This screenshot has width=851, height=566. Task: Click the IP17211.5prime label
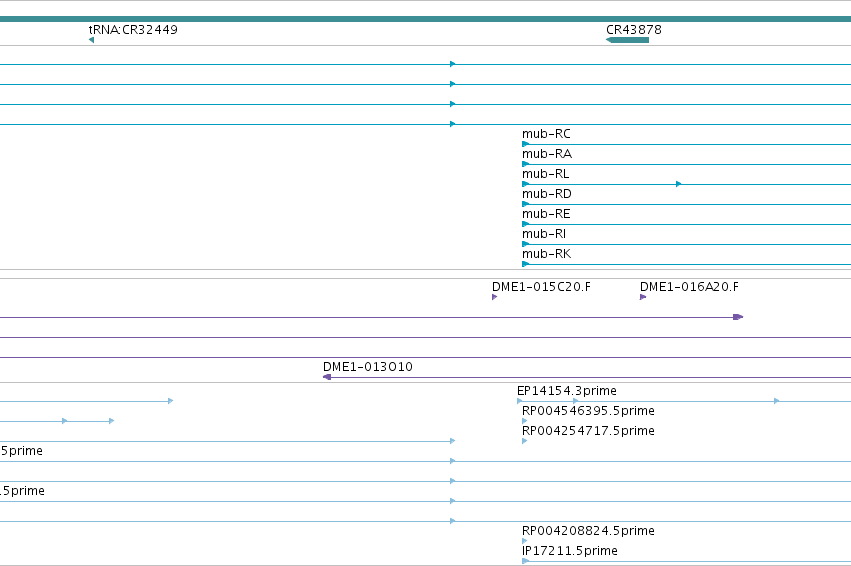570,551
